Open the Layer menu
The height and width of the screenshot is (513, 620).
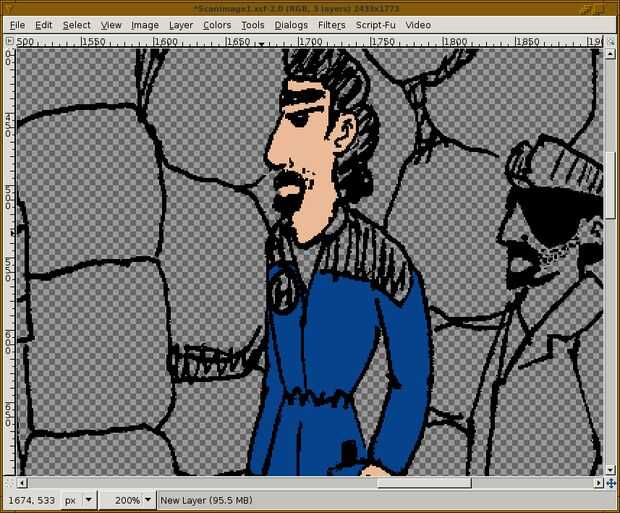click(x=181, y=25)
